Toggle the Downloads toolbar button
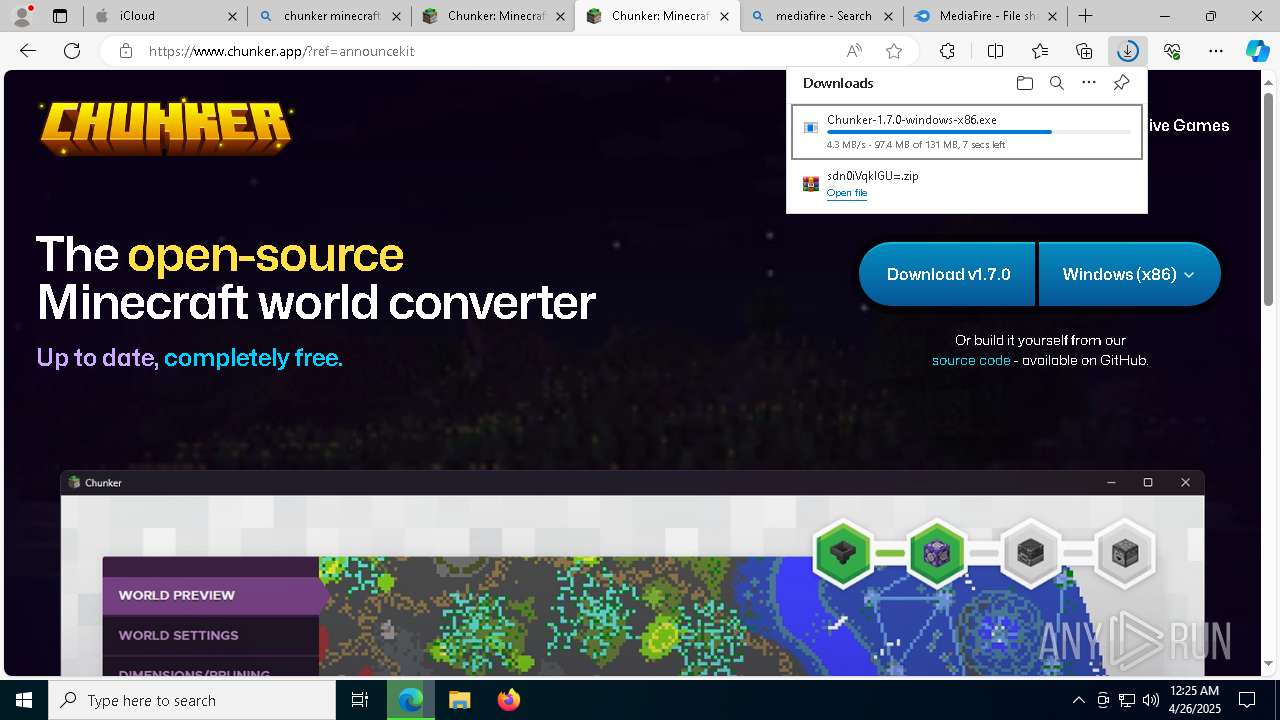The height and width of the screenshot is (720, 1280). (1128, 51)
